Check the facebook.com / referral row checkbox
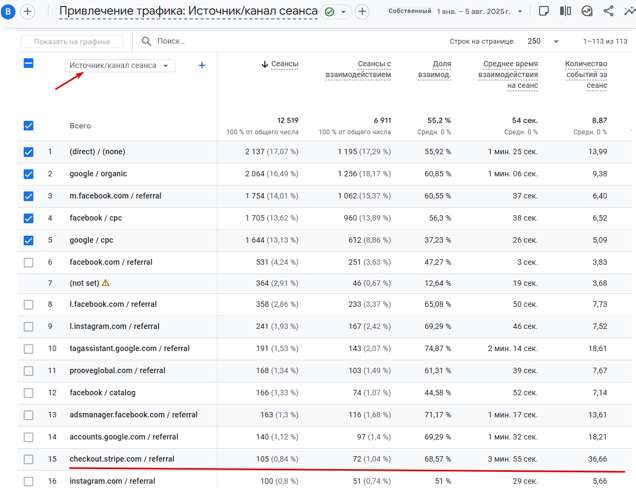The width and height of the screenshot is (636, 491). pos(28,263)
